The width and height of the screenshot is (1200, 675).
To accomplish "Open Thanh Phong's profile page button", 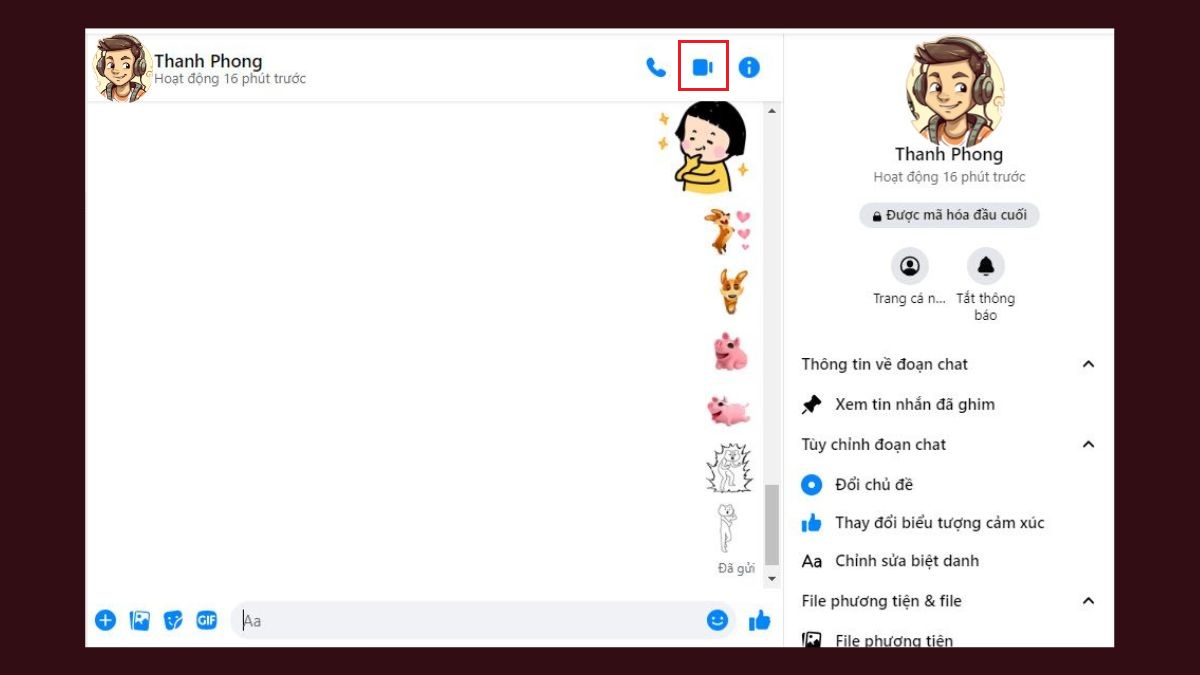I will point(910,266).
